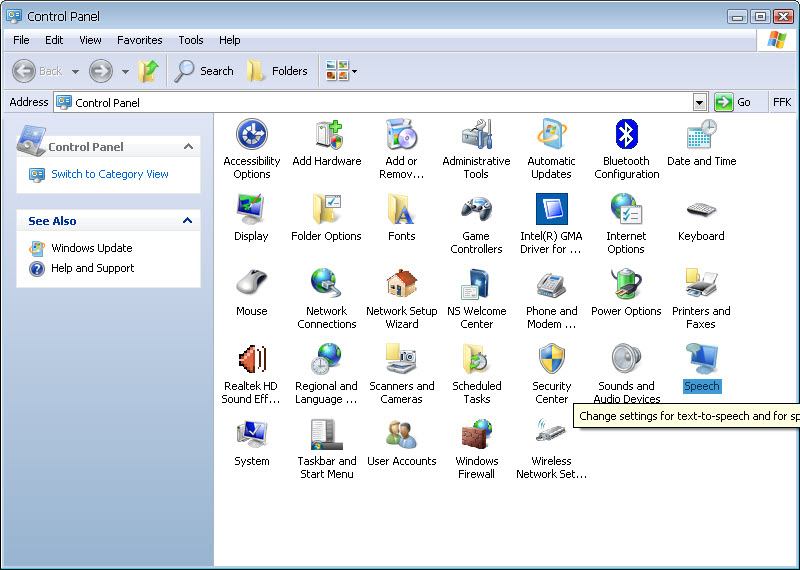Open Game Controllers icon

(477, 209)
